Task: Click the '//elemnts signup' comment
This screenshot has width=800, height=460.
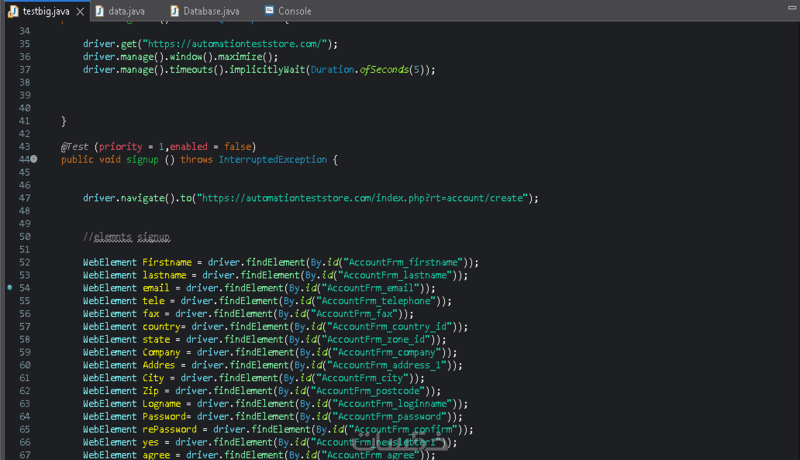Action: coord(127,237)
